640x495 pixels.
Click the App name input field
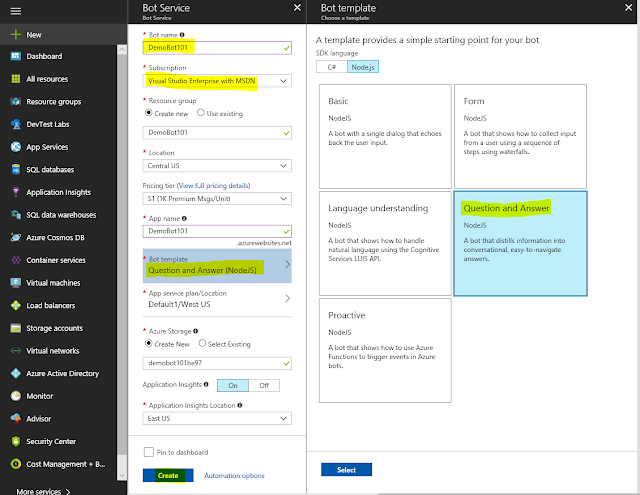[x=217, y=231]
